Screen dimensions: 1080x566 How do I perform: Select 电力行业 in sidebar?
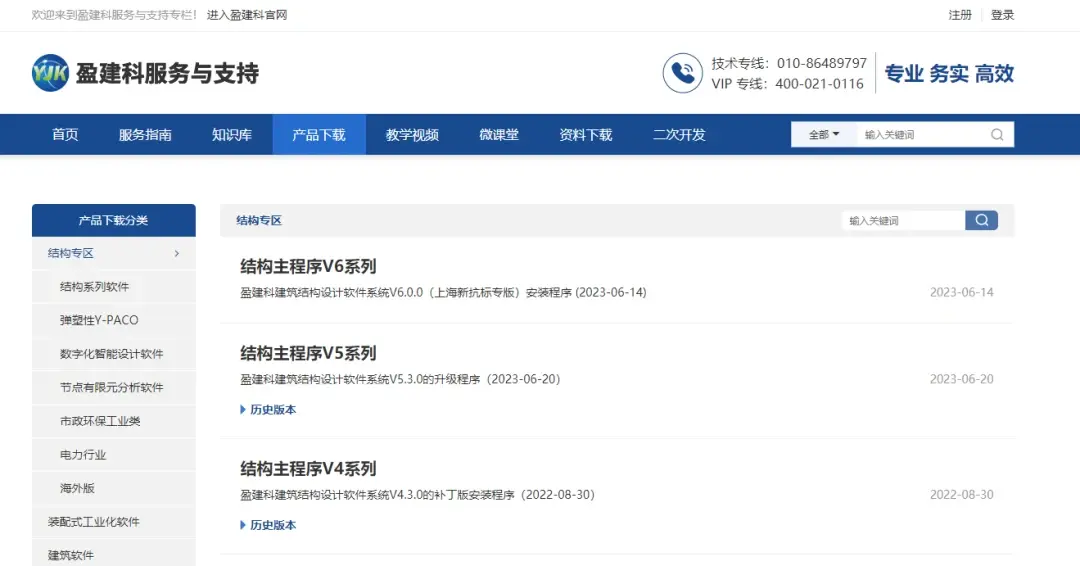[114, 455]
